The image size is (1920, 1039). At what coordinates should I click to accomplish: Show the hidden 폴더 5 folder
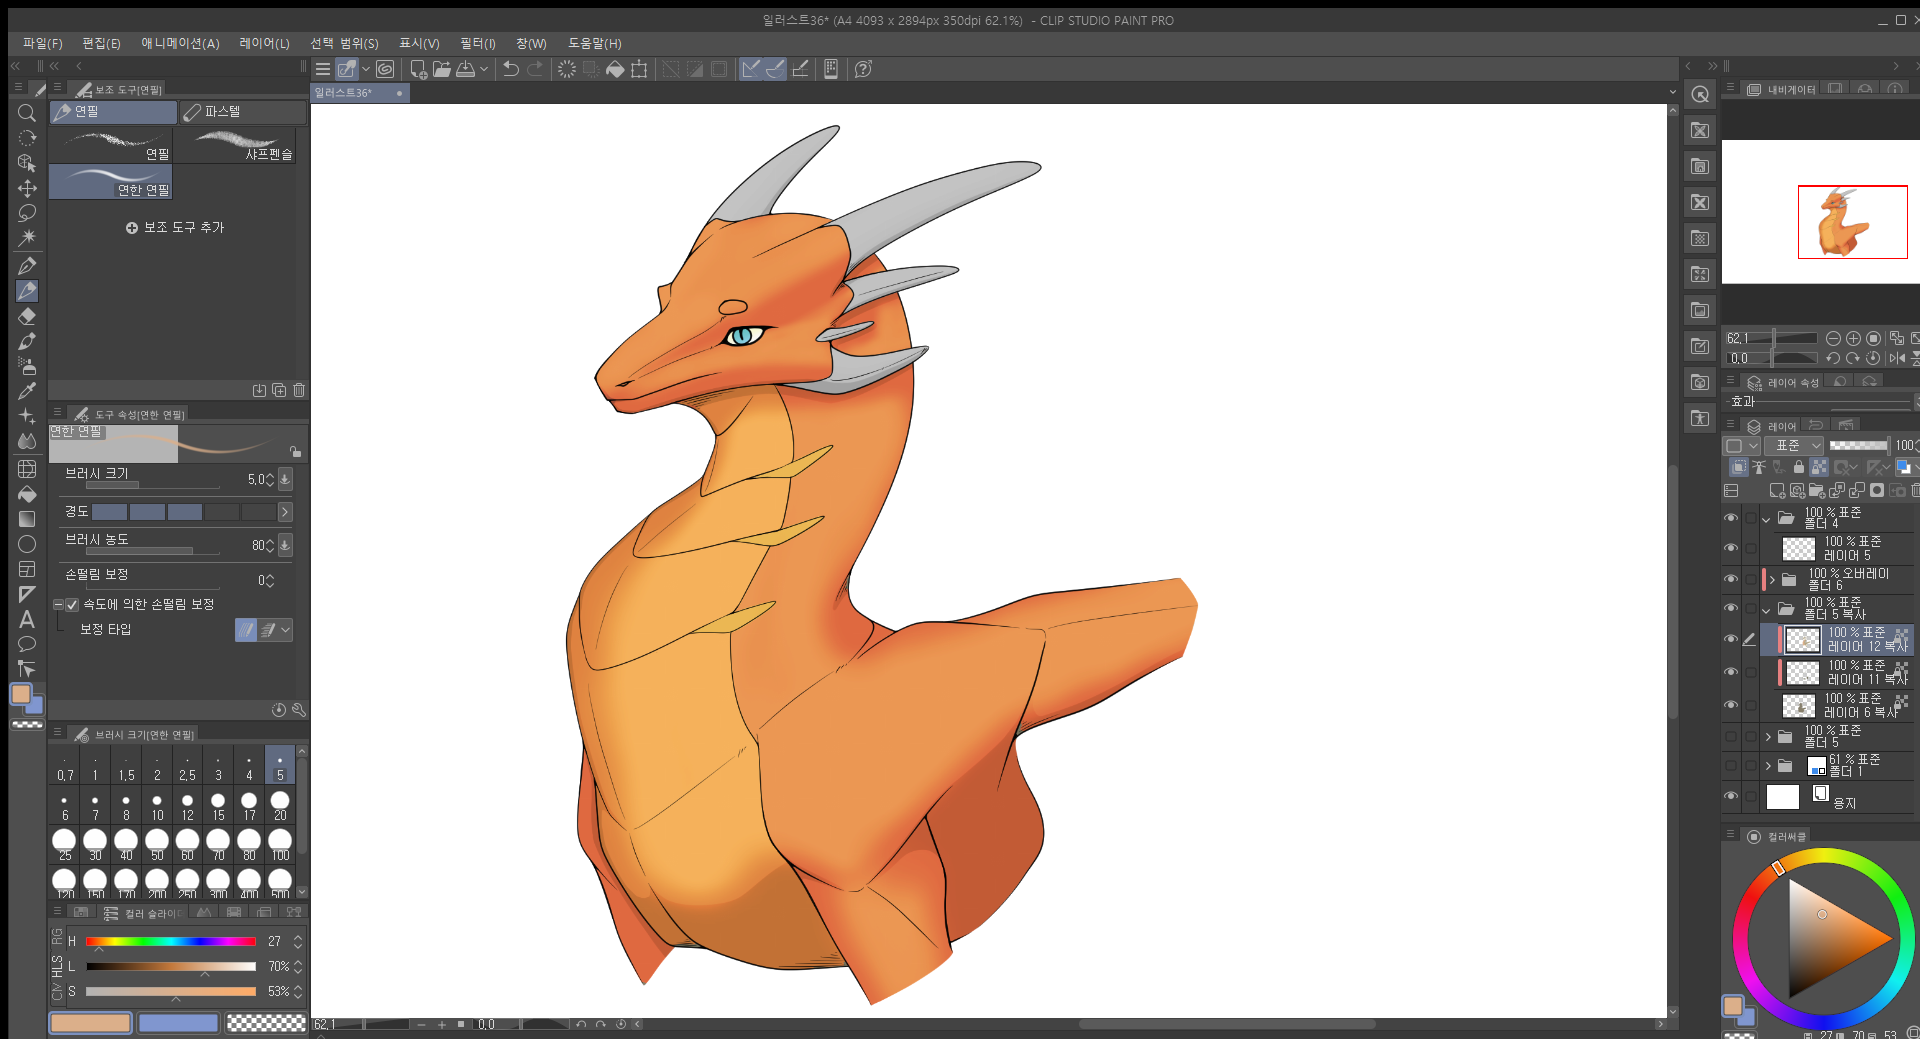(1731, 737)
